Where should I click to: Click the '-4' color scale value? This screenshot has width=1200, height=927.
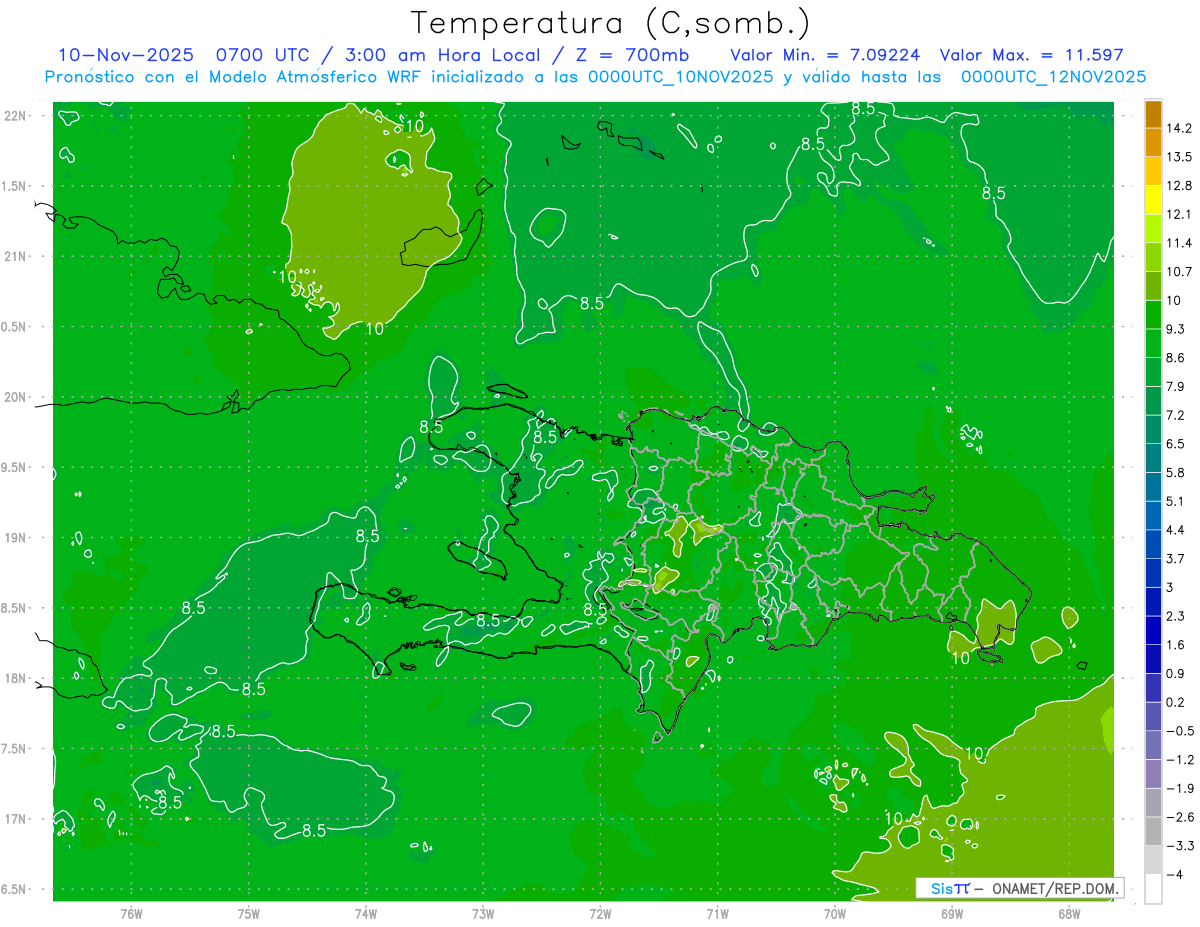tap(1174, 875)
